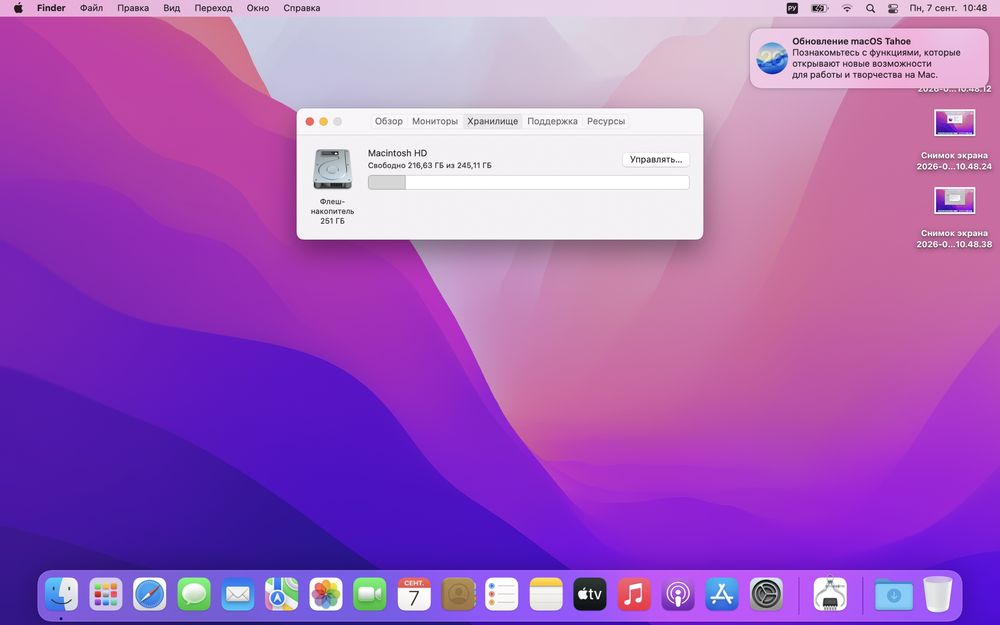1000x625 pixels.
Task: Open App Store in the Dock
Action: click(x=722, y=594)
